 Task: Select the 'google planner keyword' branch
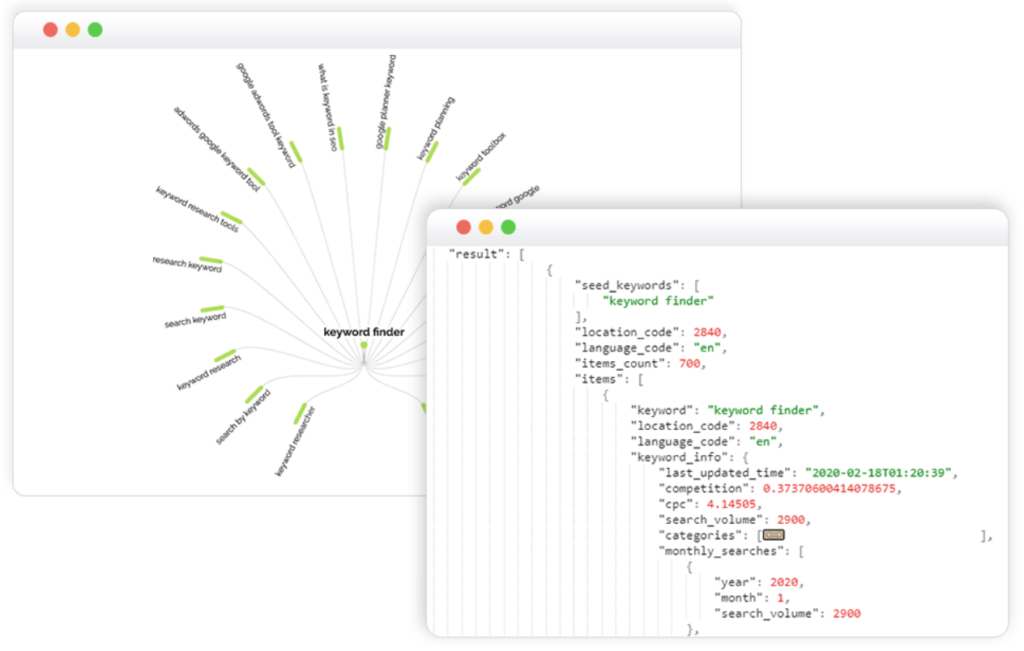(x=385, y=102)
